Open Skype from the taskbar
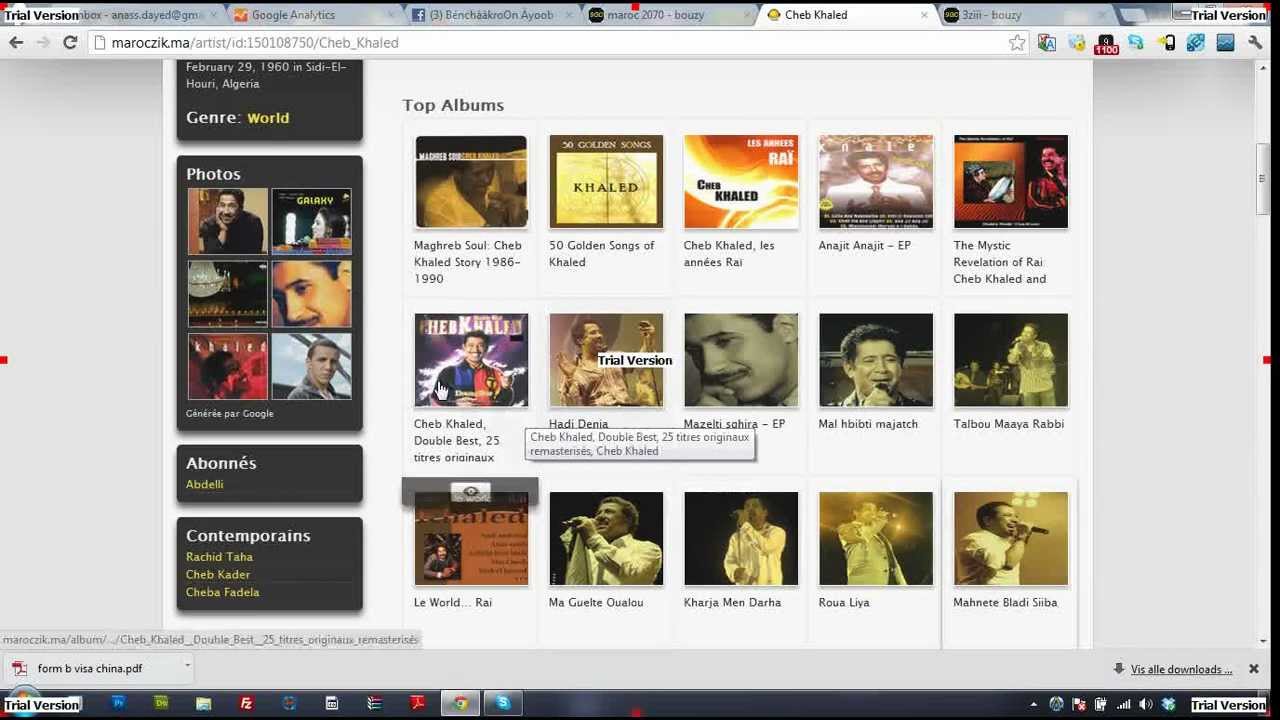This screenshot has height=720, width=1280. click(503, 704)
